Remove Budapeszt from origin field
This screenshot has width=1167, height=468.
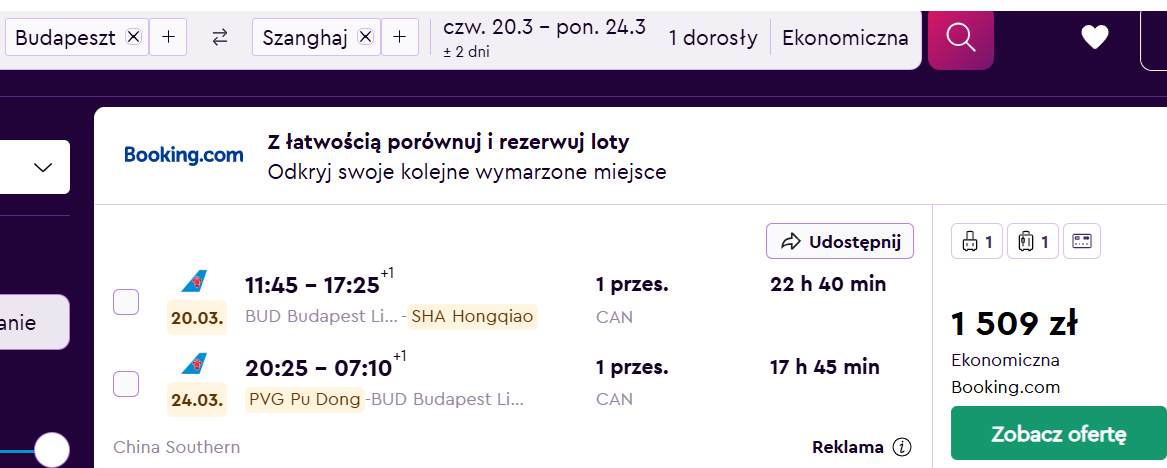coord(133,36)
